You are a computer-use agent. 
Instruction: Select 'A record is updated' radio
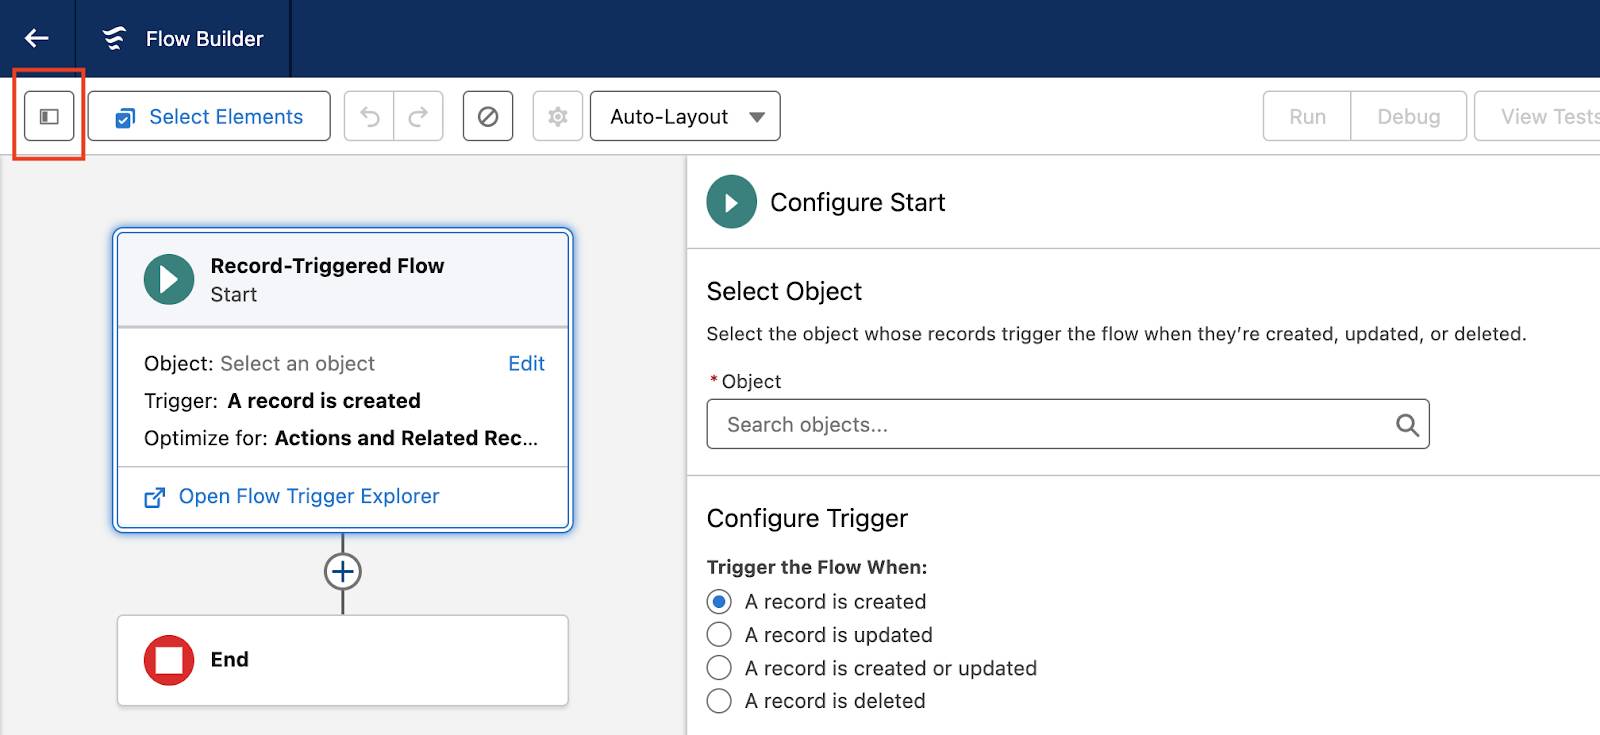[719, 635]
